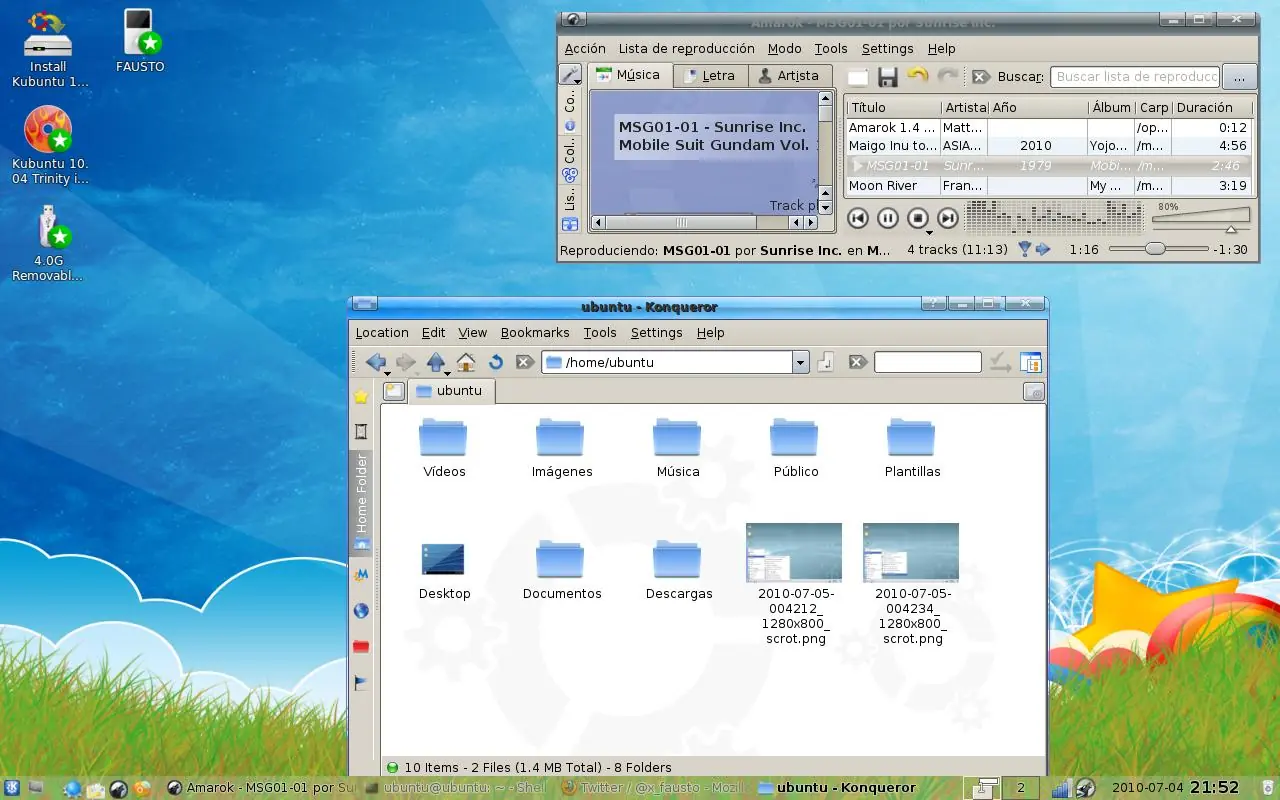Open Amarok metalink sidebar panel in Konqueror

[361, 575]
